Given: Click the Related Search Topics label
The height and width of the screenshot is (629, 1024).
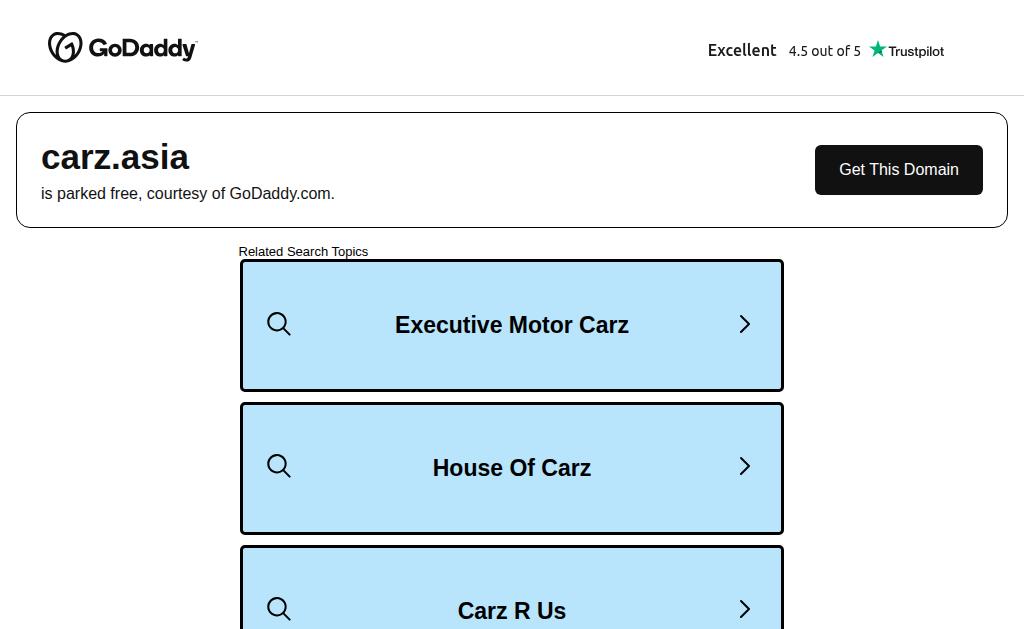Looking at the screenshot, I should tap(303, 251).
